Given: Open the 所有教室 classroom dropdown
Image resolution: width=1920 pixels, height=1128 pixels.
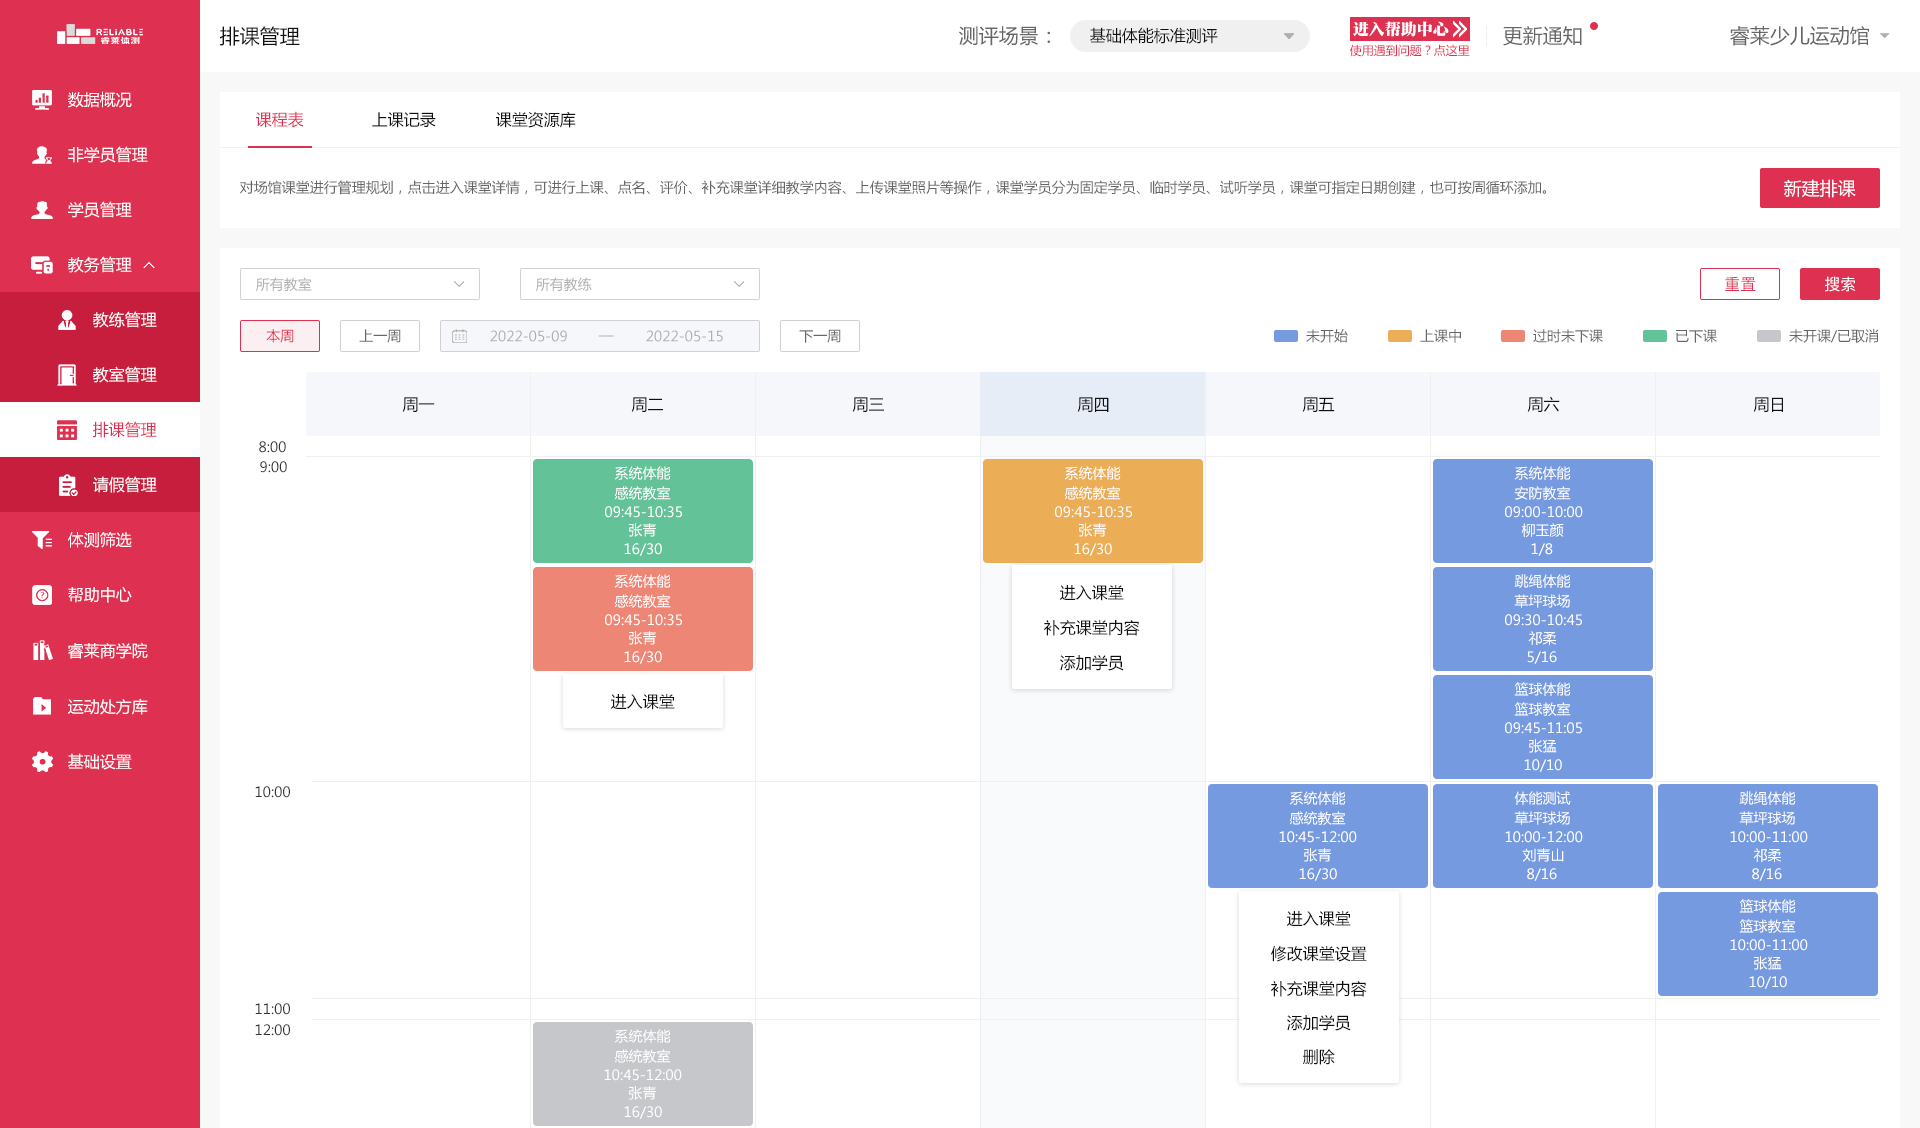Looking at the screenshot, I should pyautogui.click(x=360, y=284).
